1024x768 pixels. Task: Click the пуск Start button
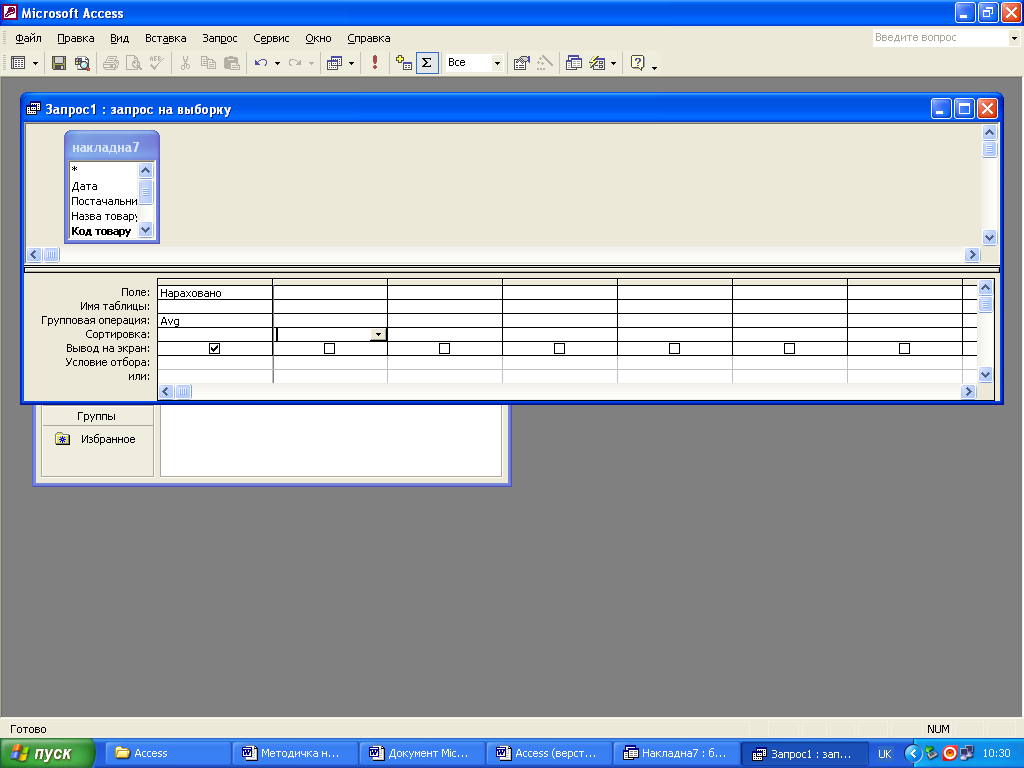tap(48, 753)
